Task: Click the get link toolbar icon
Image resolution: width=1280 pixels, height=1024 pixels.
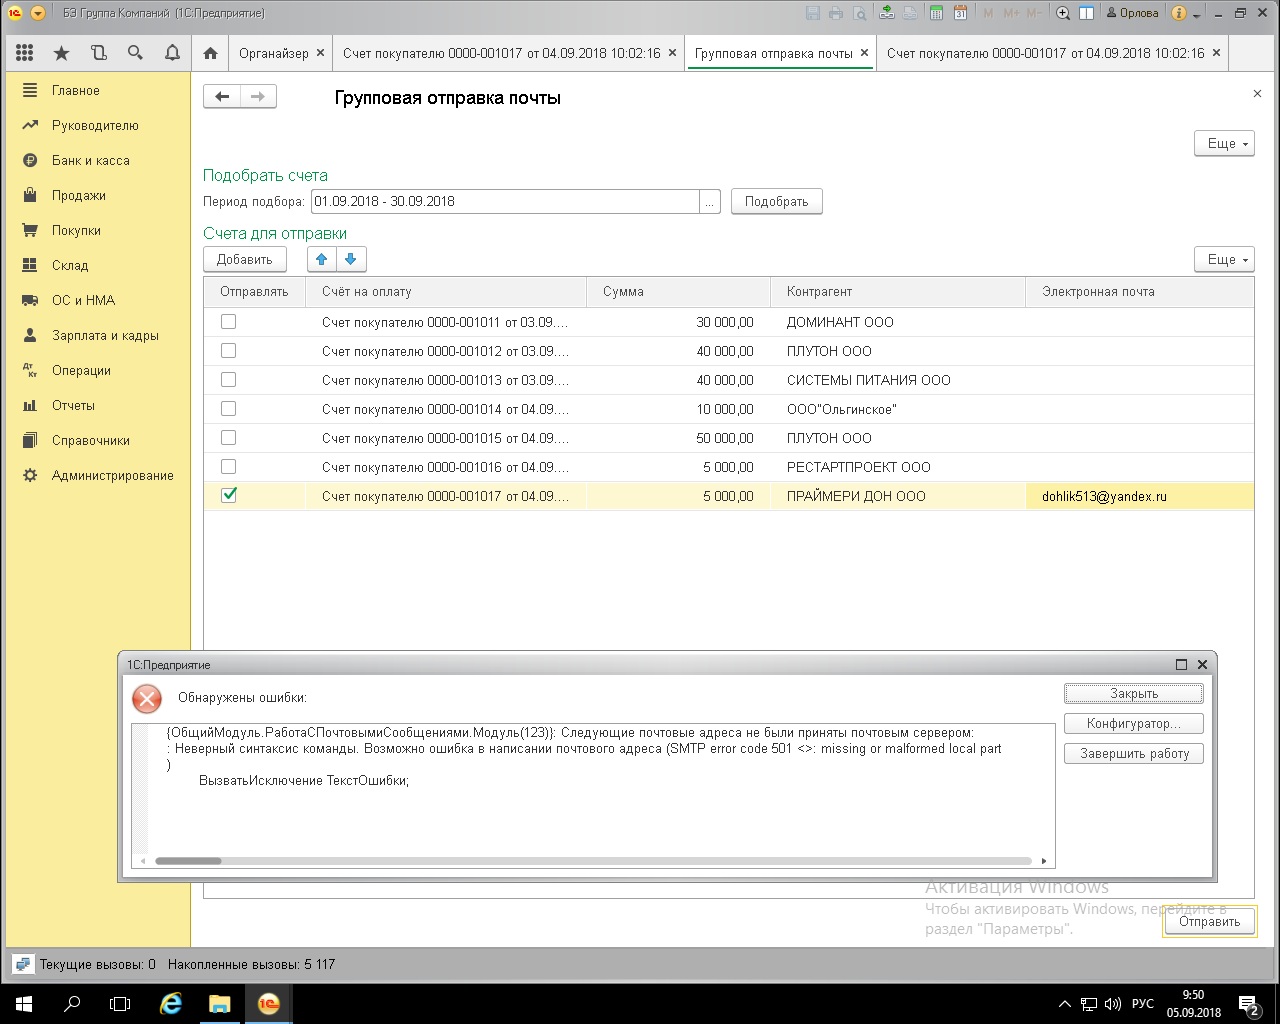Action: point(887,13)
